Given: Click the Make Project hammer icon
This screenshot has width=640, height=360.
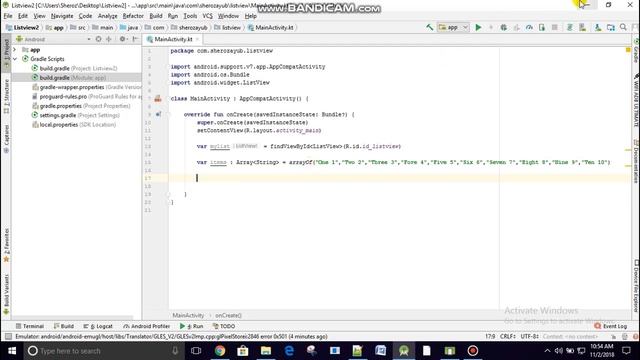Looking at the screenshot, I should [429, 27].
